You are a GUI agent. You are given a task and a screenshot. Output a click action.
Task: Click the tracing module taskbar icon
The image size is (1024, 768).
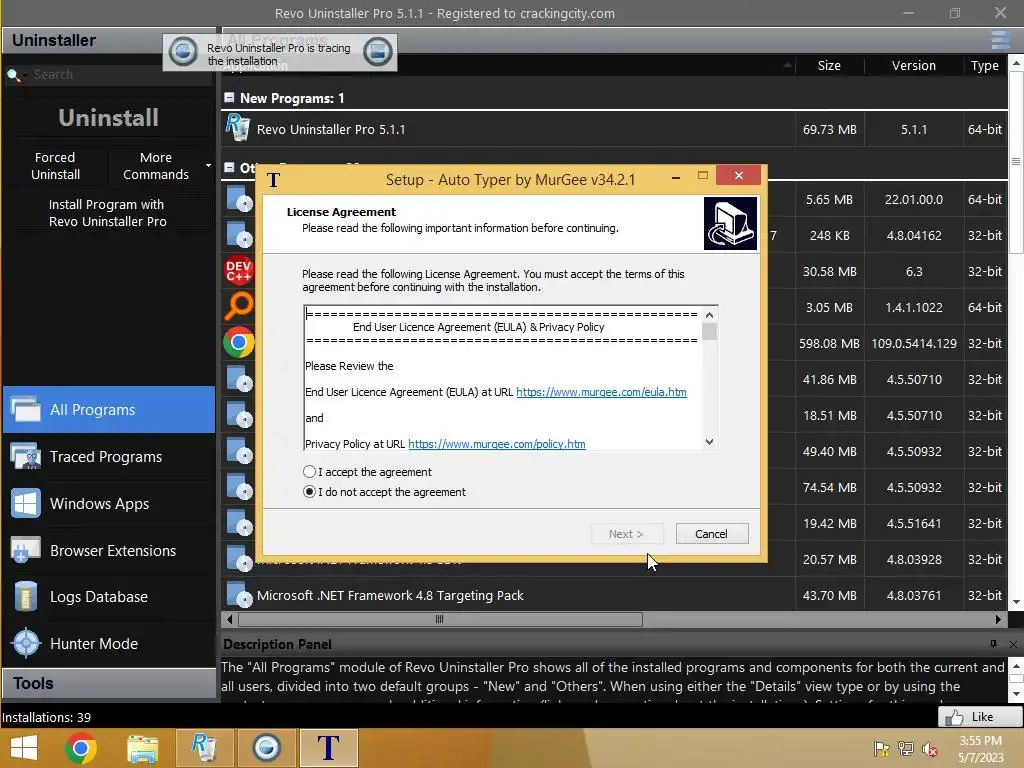[x=266, y=748]
